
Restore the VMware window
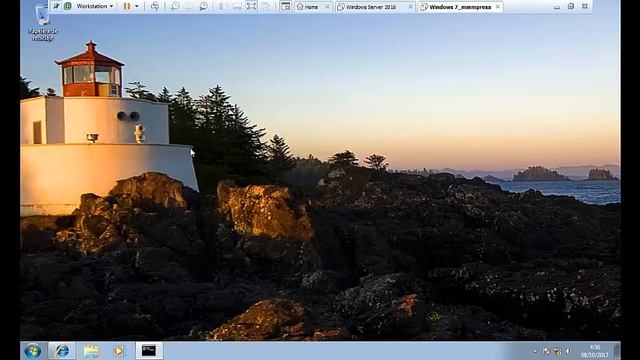click(571, 6)
